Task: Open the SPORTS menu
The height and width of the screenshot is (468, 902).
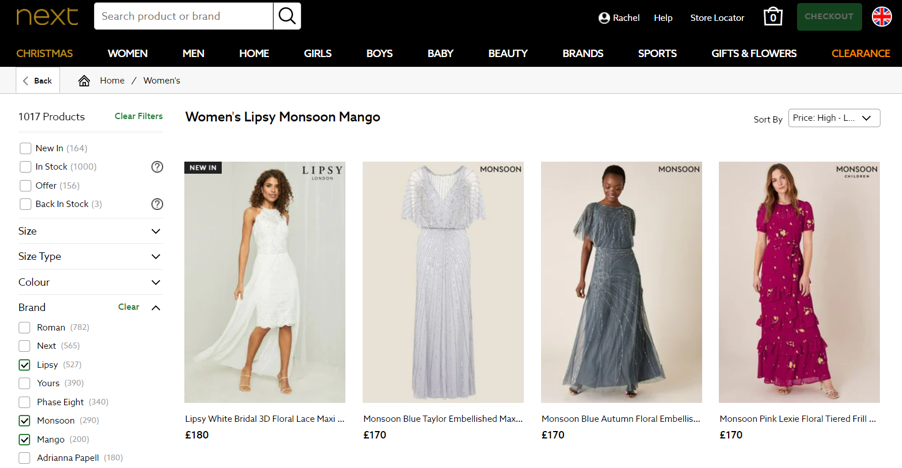Action: (x=658, y=53)
